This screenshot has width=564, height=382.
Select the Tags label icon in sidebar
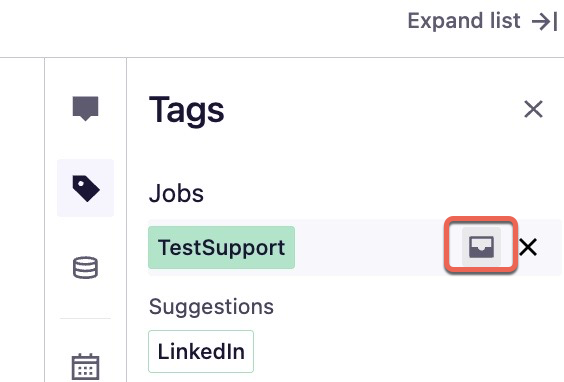(x=86, y=188)
